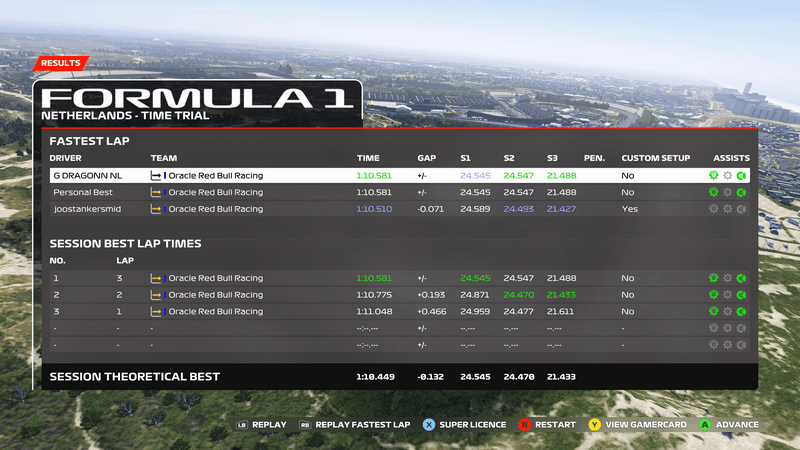Click the GAP column header

click(427, 158)
